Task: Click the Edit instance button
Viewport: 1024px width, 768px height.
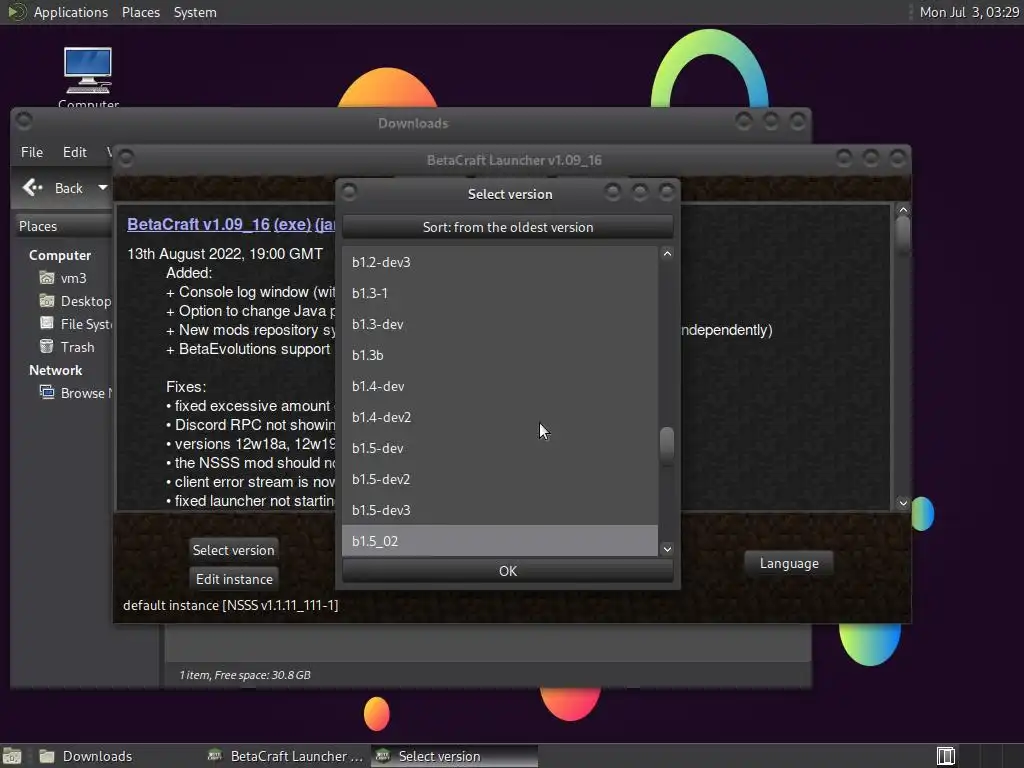Action: coord(234,579)
